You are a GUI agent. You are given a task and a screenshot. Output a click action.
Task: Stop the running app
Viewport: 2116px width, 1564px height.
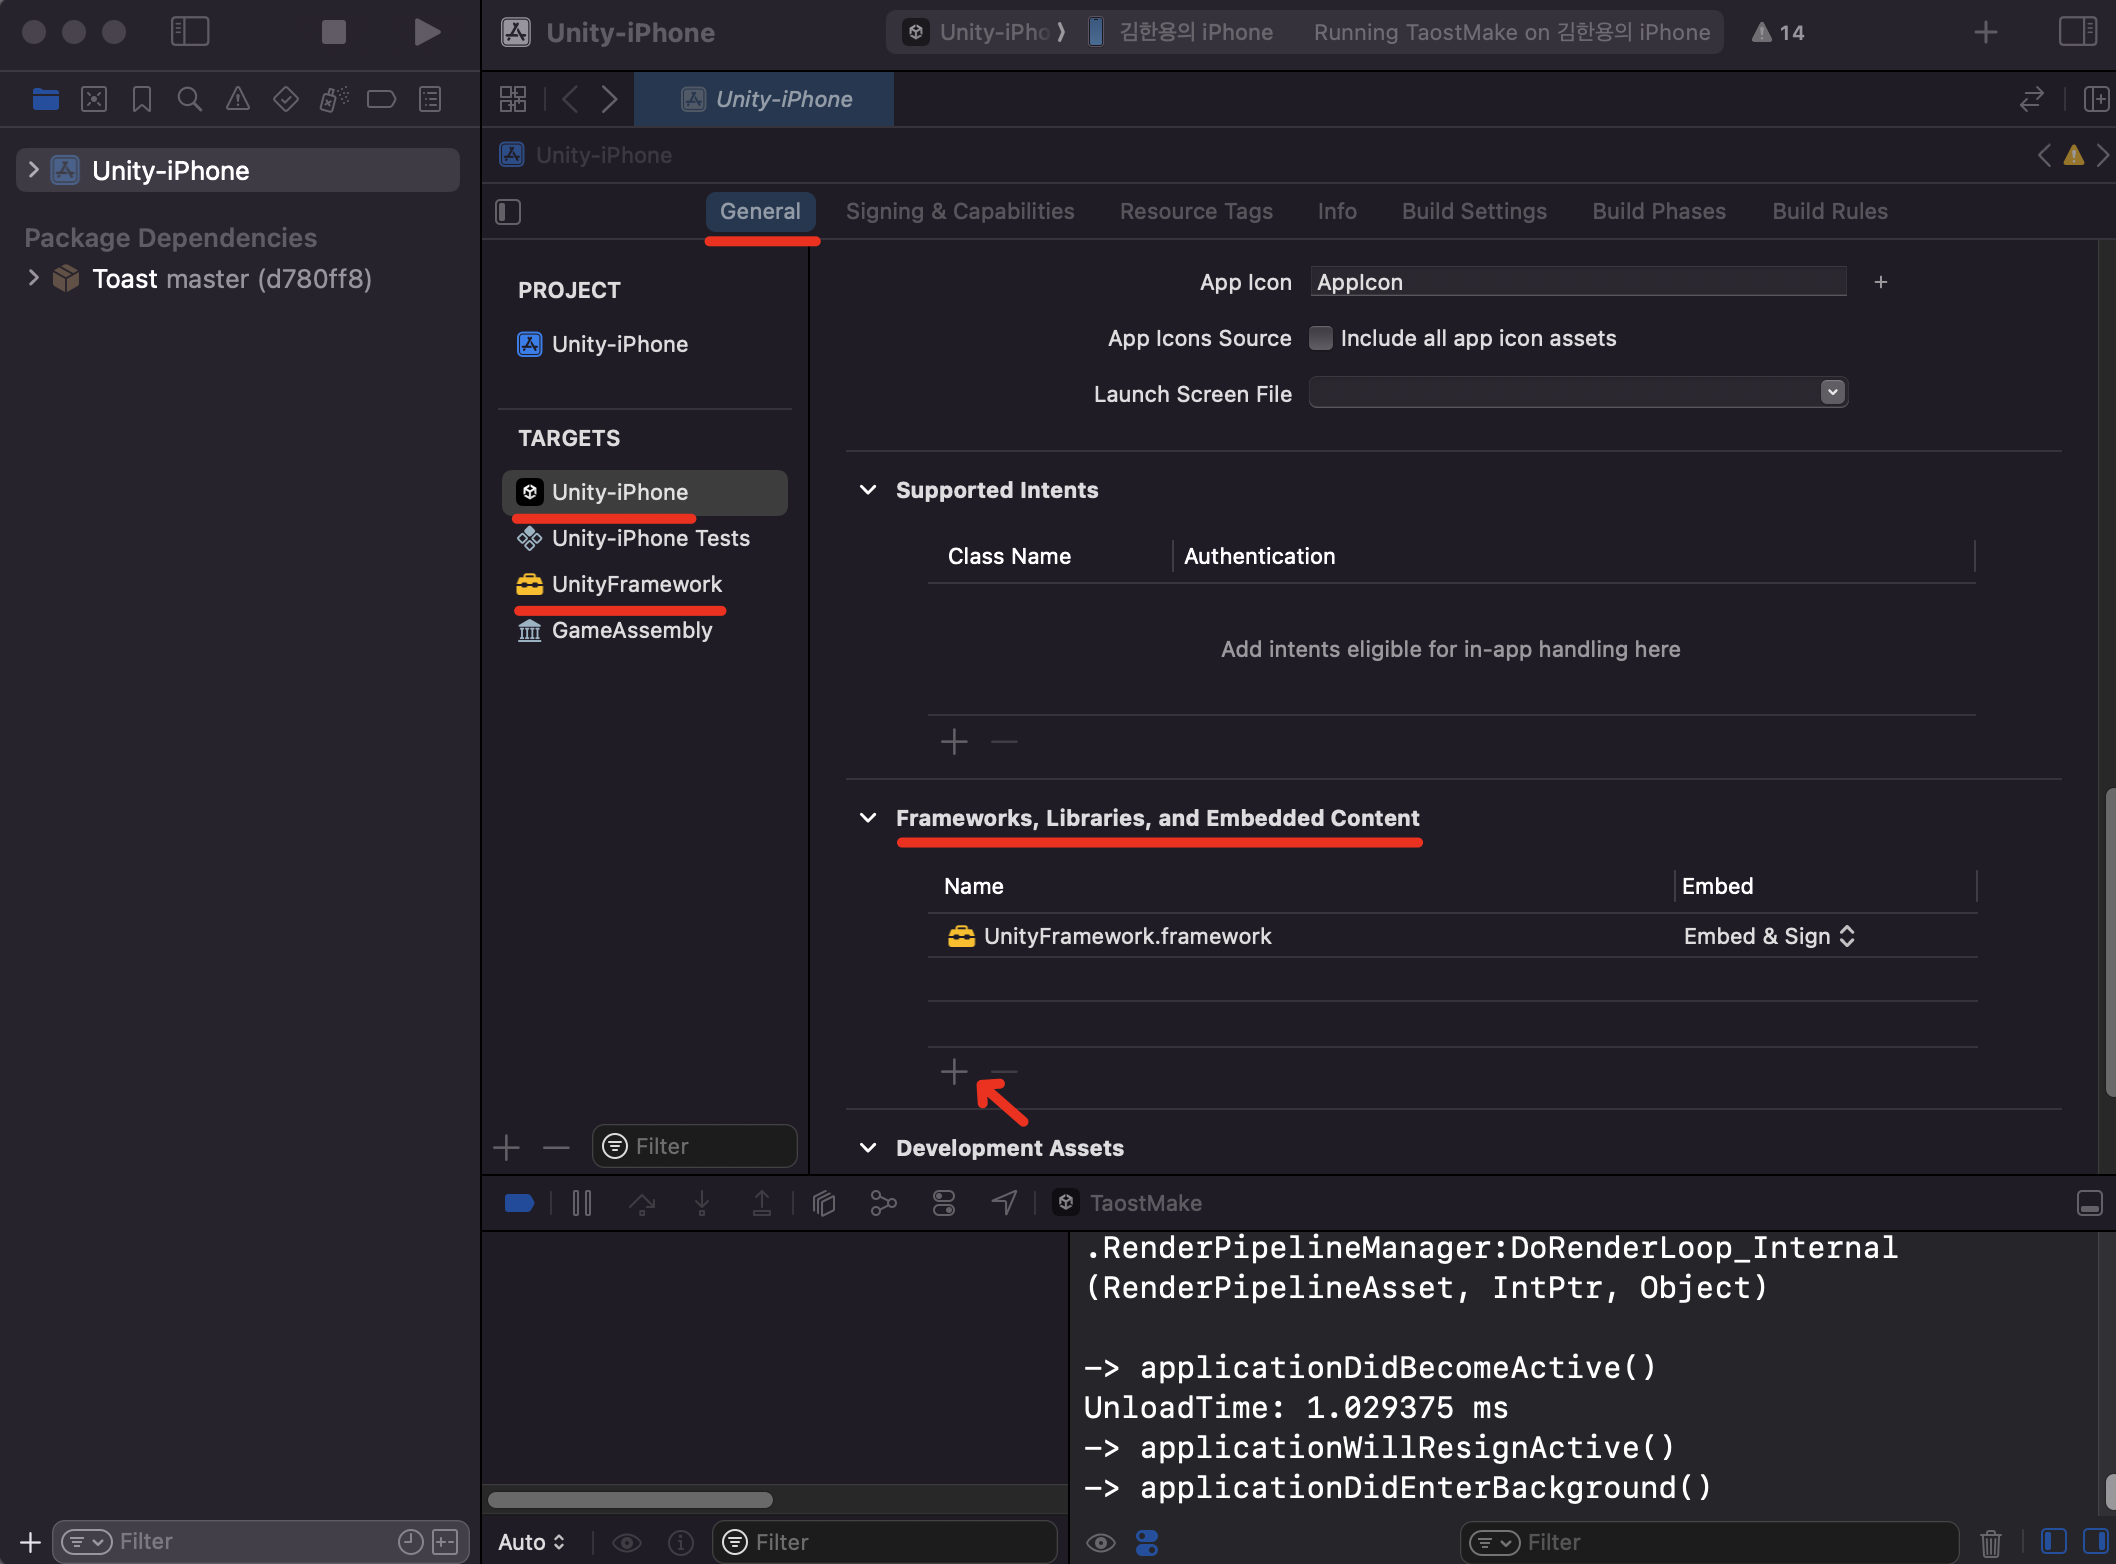[x=334, y=32]
